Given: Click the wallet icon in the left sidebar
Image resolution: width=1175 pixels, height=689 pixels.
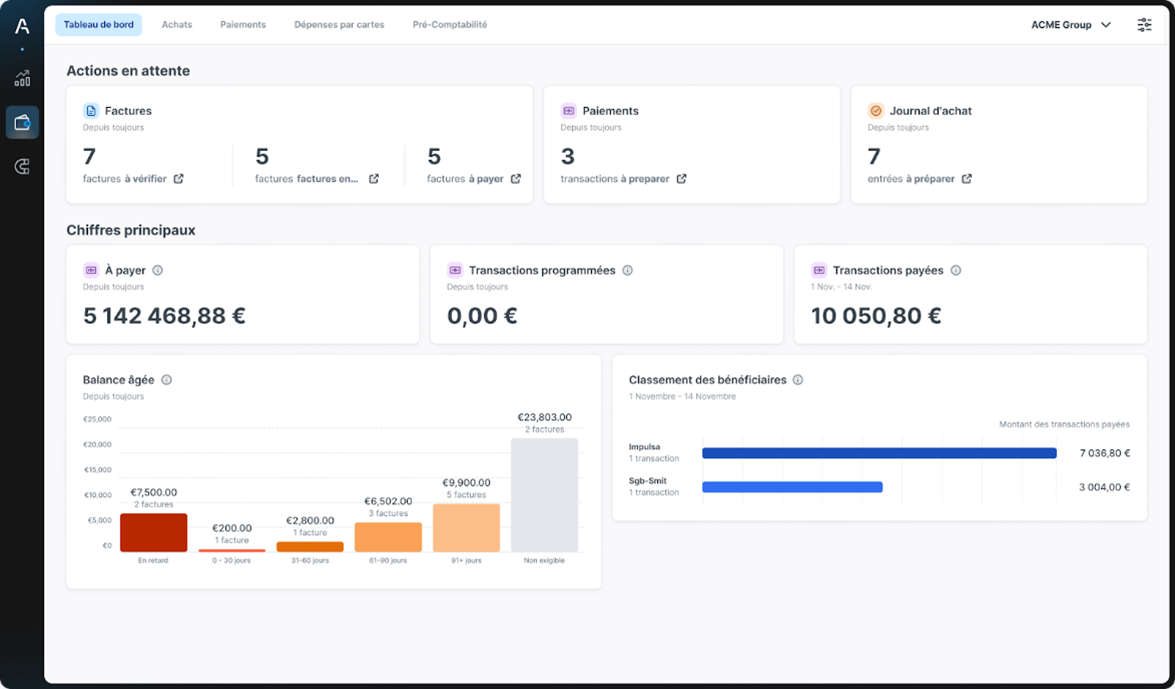Looking at the screenshot, I should (21, 122).
